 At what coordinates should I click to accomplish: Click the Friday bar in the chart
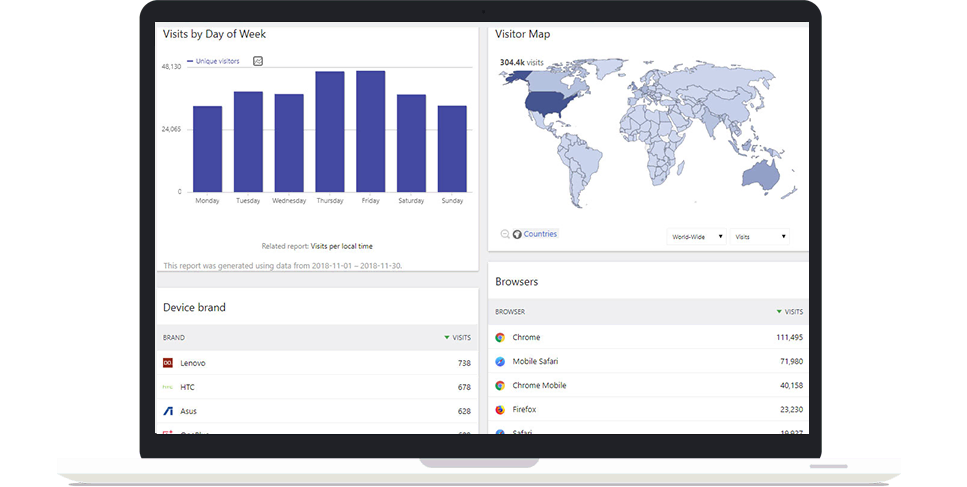pyautogui.click(x=370, y=131)
